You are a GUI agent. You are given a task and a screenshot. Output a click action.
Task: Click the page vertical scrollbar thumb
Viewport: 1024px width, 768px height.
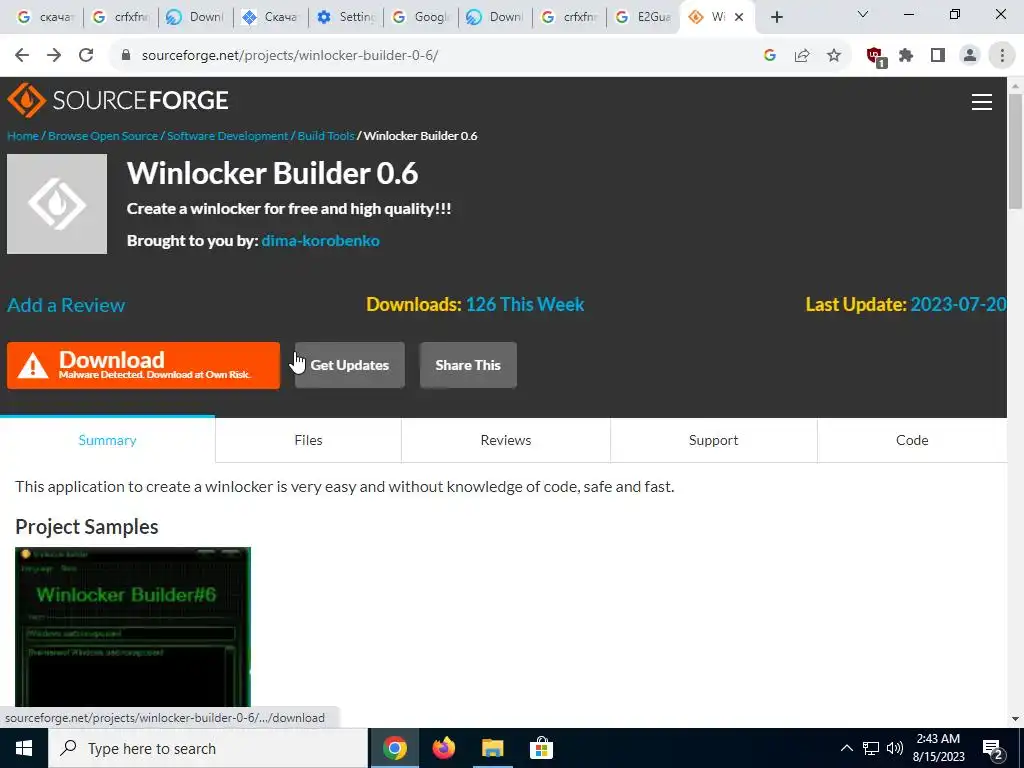pyautogui.click(x=1015, y=152)
